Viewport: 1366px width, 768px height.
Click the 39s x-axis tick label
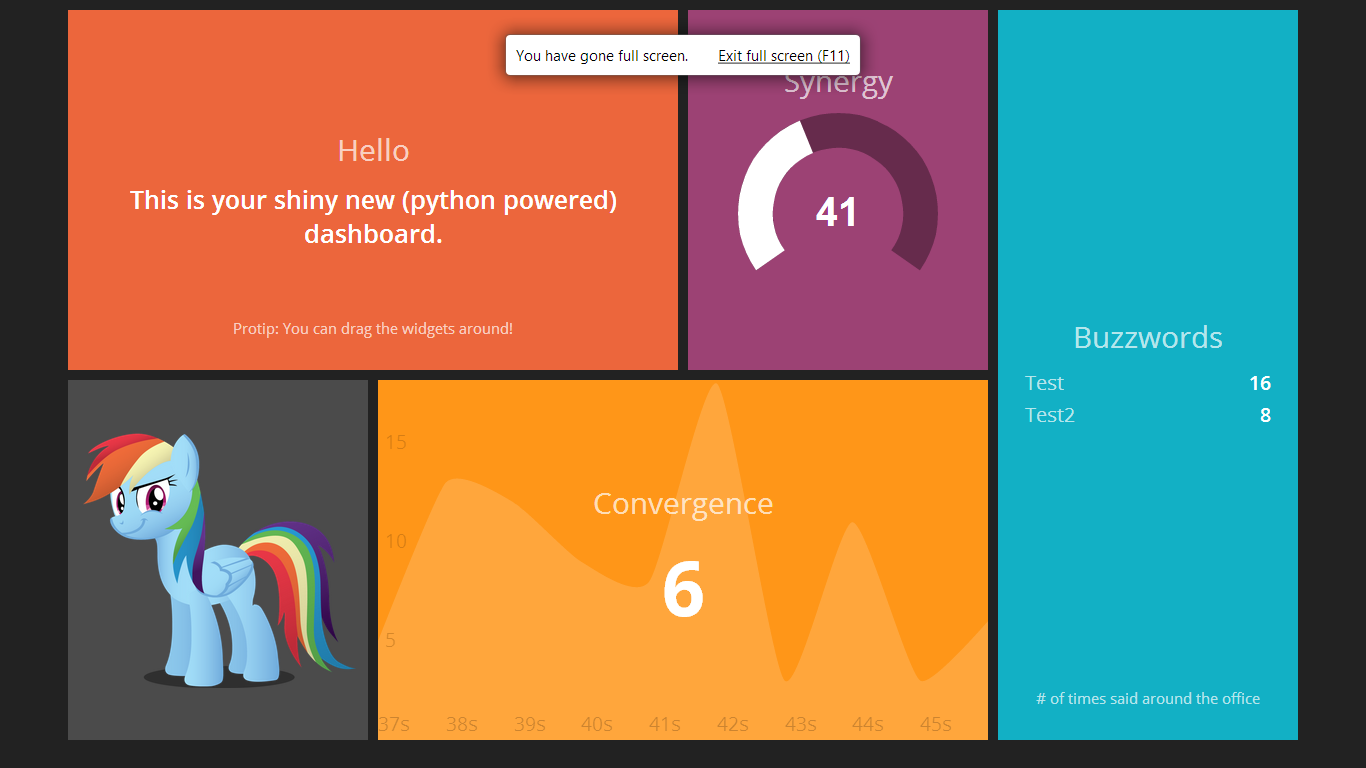[530, 724]
